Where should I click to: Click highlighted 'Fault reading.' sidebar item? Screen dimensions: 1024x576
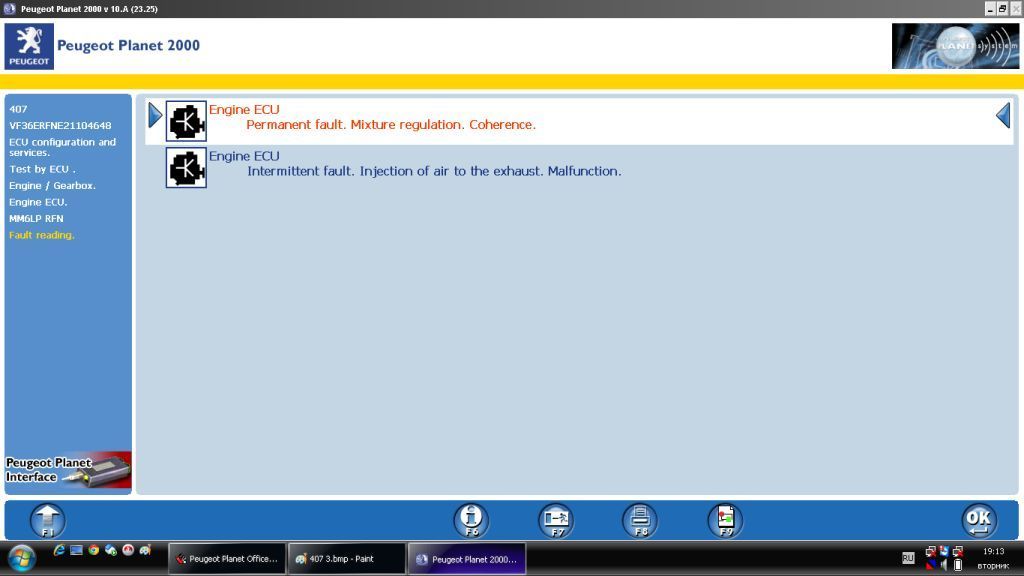tap(41, 235)
